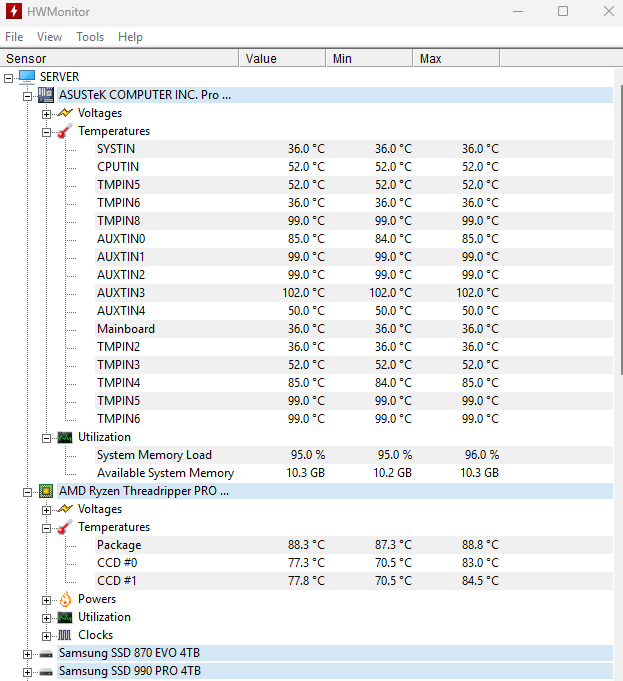Screen dimensions: 623x681
Task: Select the AUXTIN3 sensor row
Action: click(x=354, y=293)
